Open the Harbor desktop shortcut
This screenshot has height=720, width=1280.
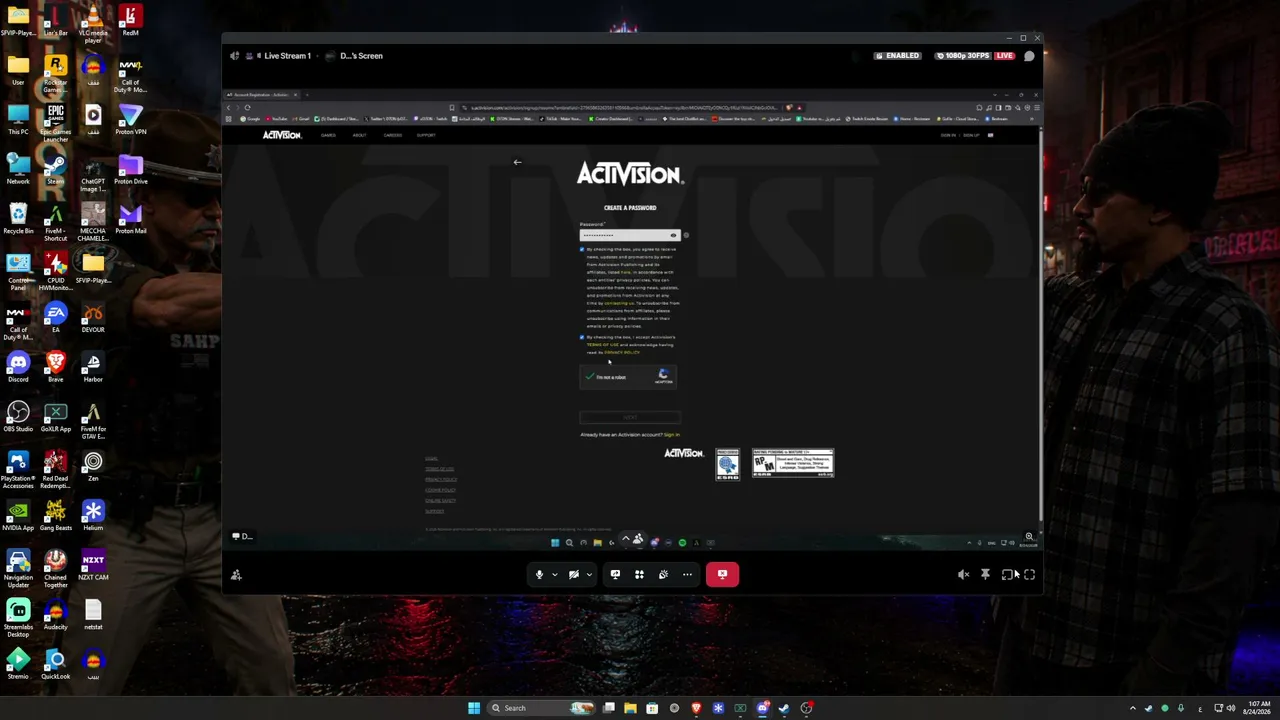(93, 367)
